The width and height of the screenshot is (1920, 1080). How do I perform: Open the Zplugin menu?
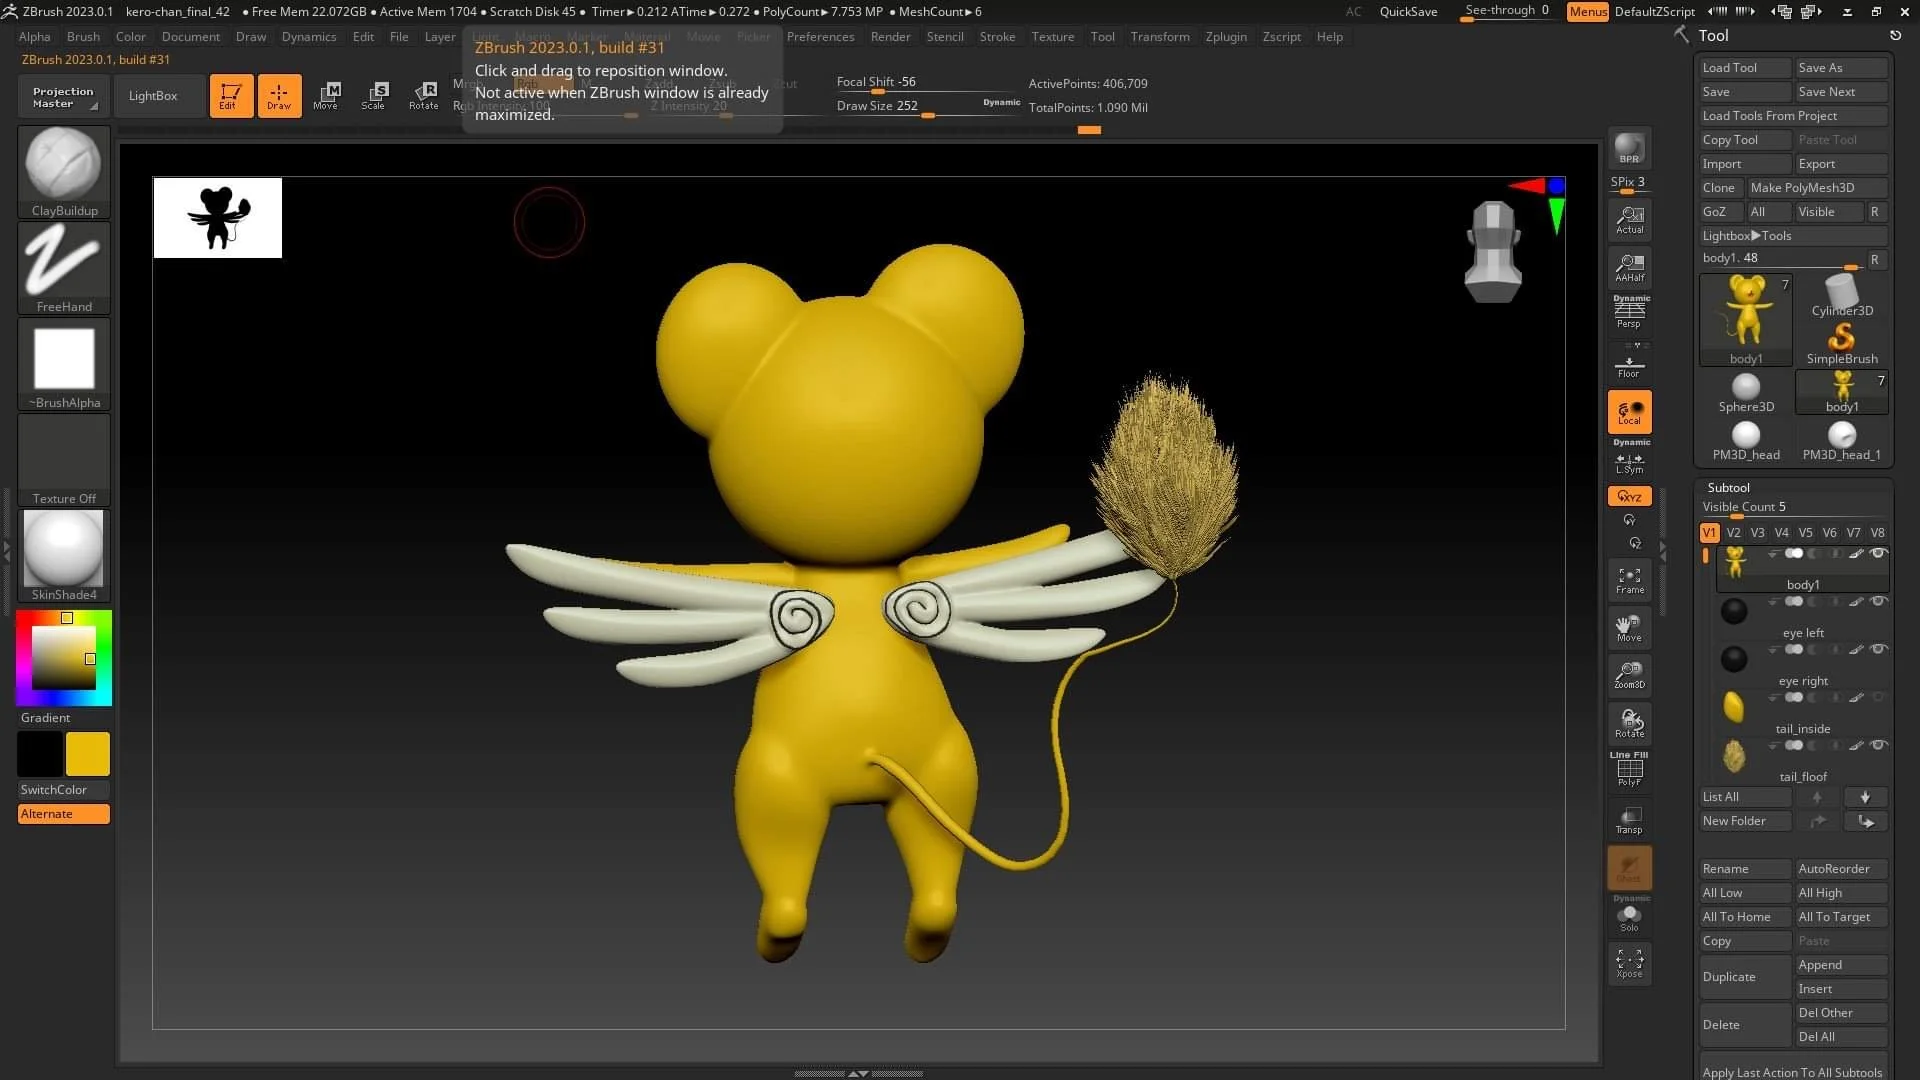coord(1225,37)
